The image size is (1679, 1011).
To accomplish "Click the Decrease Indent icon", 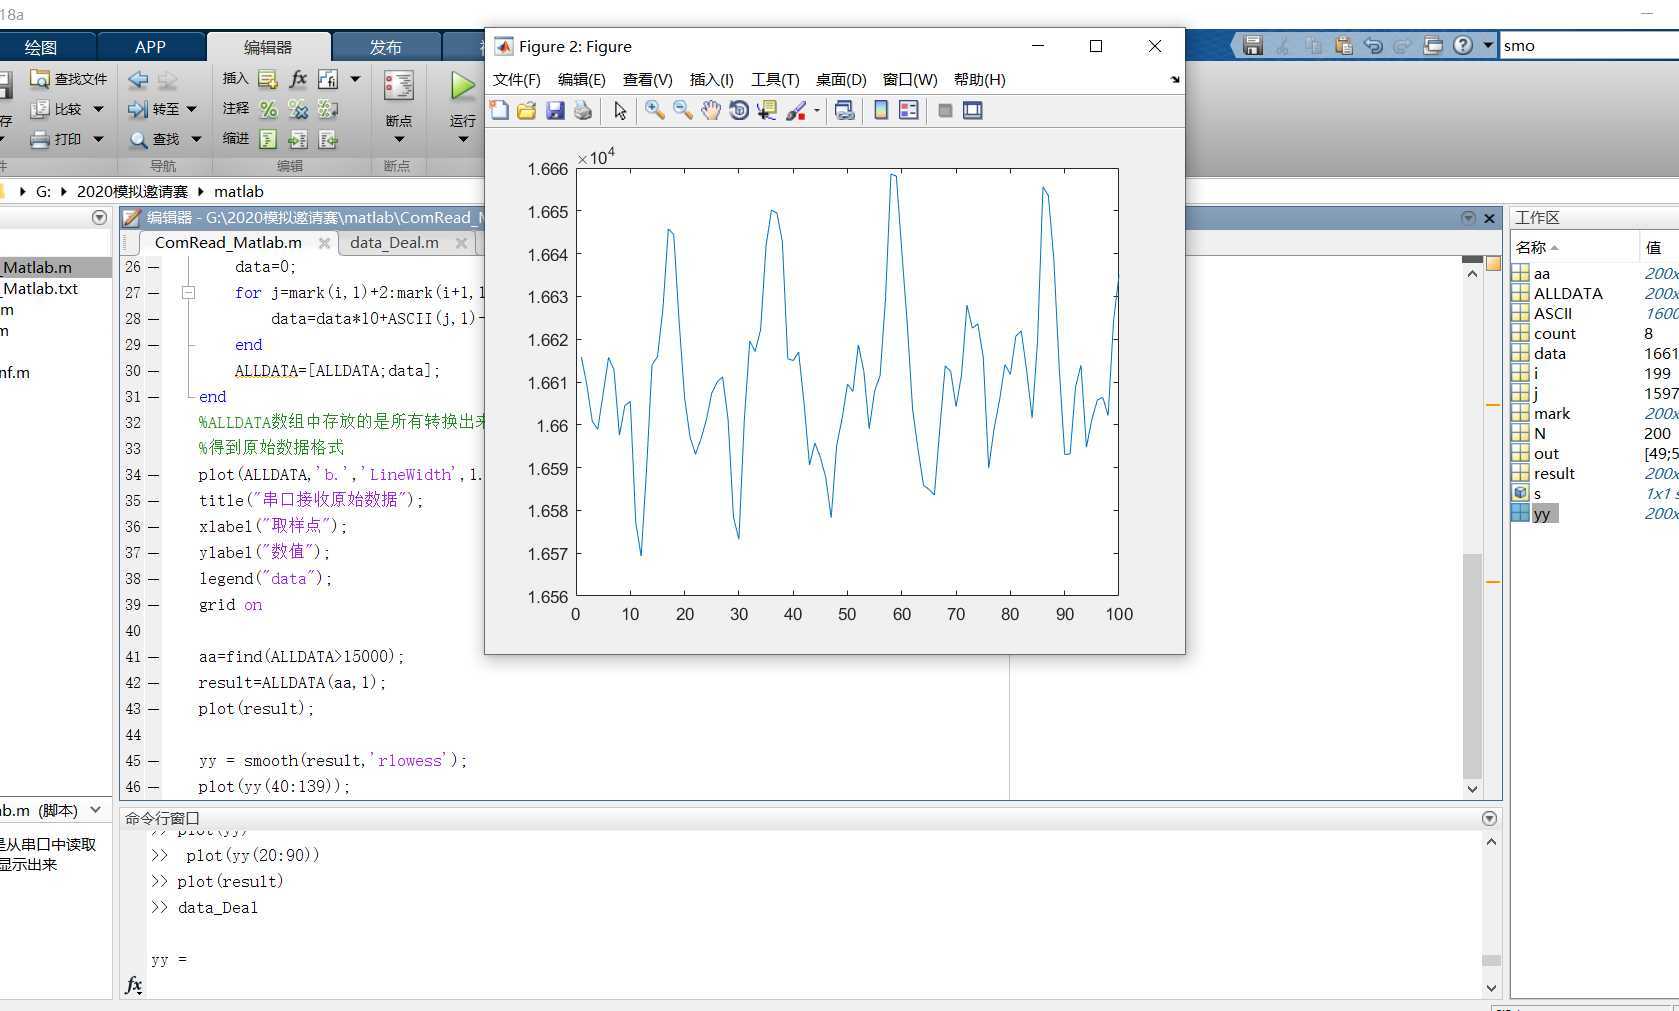I will (x=328, y=139).
